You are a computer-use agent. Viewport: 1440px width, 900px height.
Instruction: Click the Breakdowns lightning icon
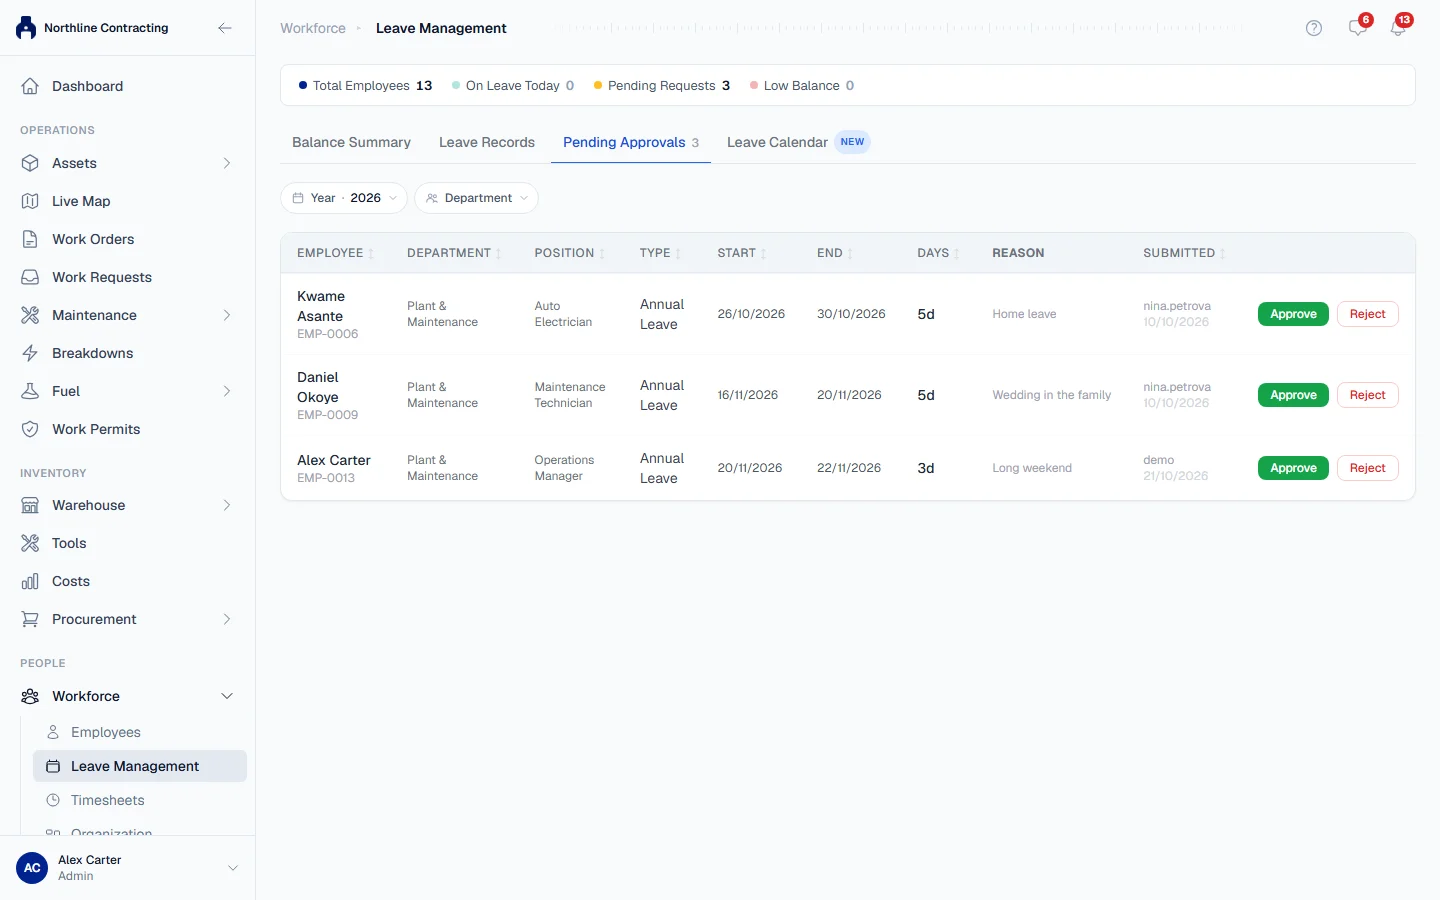30,353
